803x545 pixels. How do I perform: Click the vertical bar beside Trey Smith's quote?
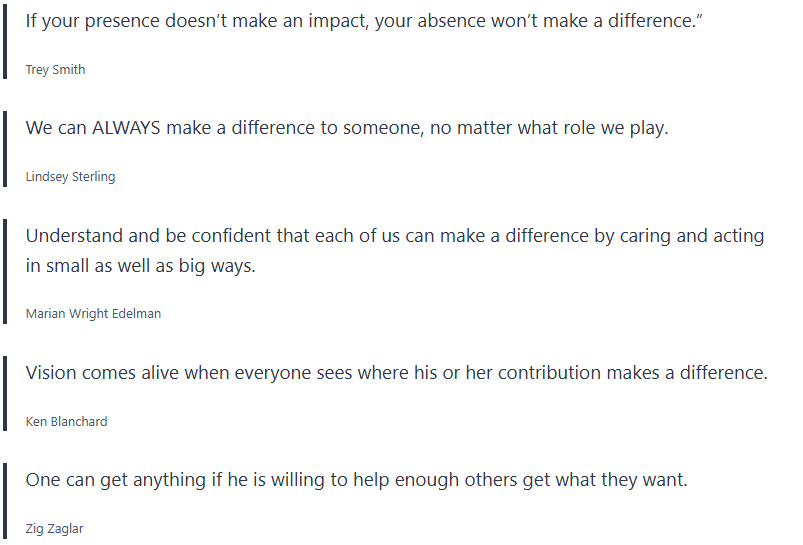click(x=6, y=41)
